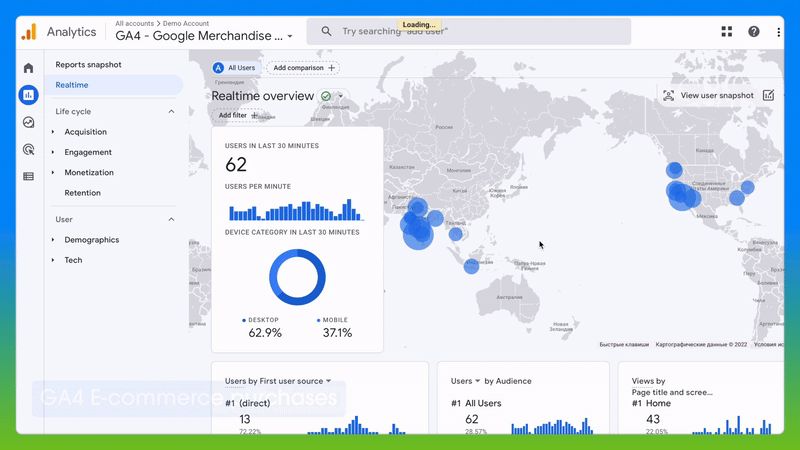Image resolution: width=800 pixels, height=450 pixels.
Task: Click the Add comparison button
Action: coord(304,68)
